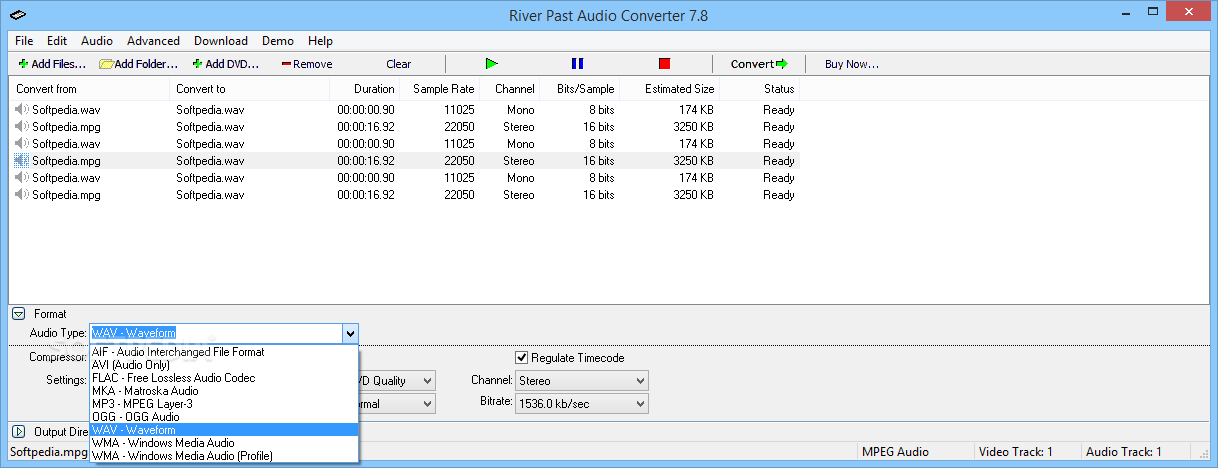Image resolution: width=1218 pixels, height=468 pixels.
Task: Click Video Track: 1 in status bar
Action: 1017,452
